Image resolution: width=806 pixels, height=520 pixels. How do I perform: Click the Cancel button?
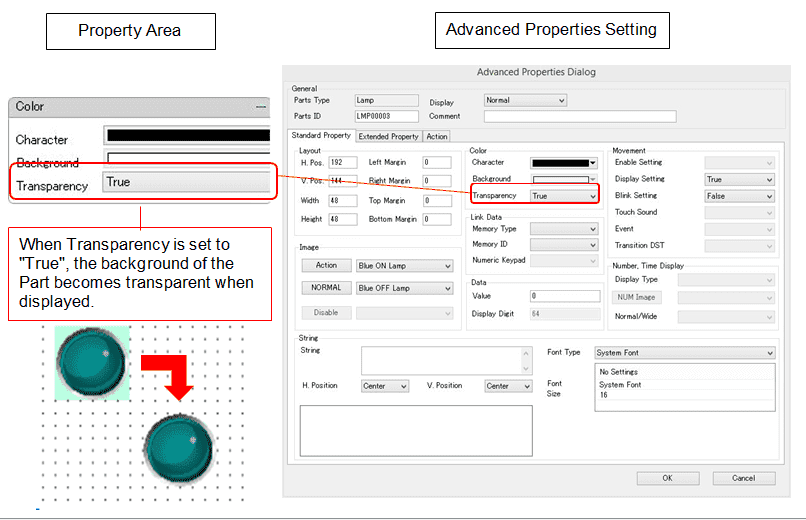(743, 478)
